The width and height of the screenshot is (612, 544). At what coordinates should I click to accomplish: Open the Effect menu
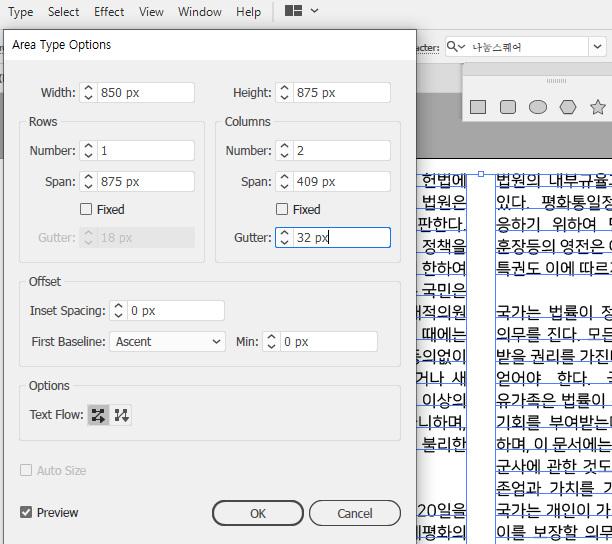coord(109,12)
